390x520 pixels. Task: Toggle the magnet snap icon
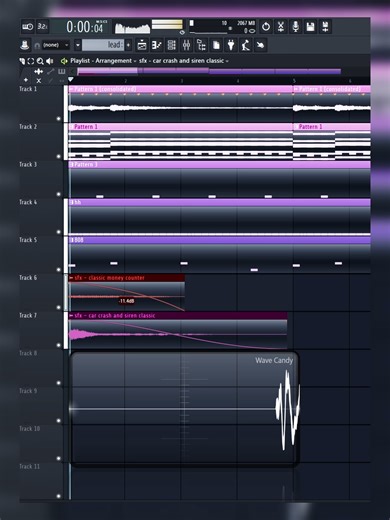coord(37,45)
